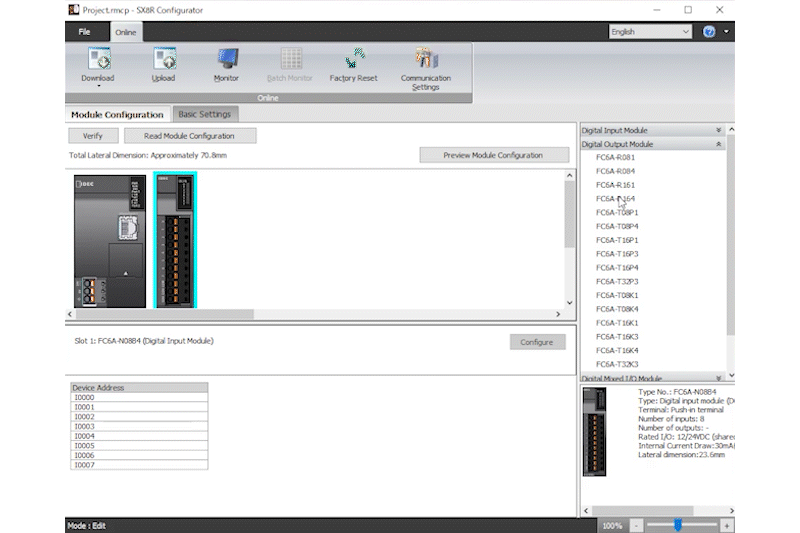
Task: Click the module view scroll down arrow
Action: coord(569,303)
